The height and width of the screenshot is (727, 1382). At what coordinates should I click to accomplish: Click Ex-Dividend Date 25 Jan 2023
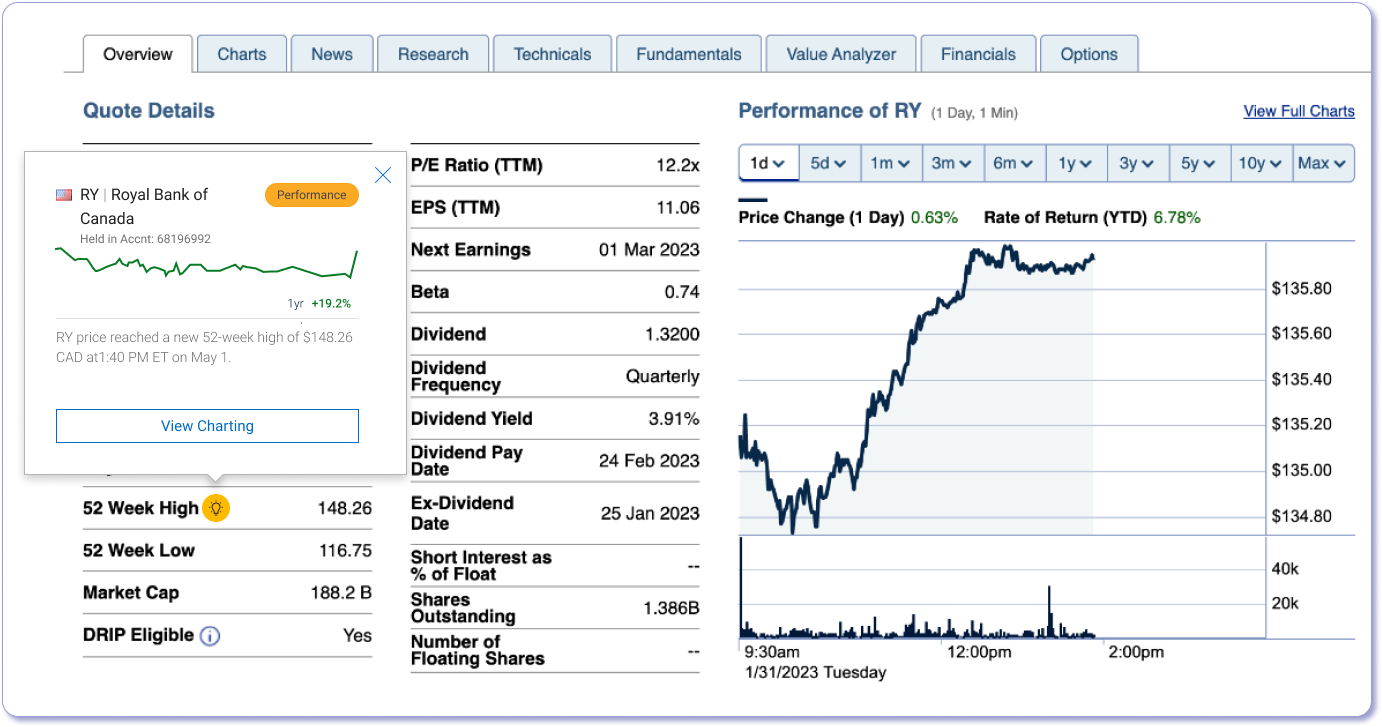coord(650,514)
